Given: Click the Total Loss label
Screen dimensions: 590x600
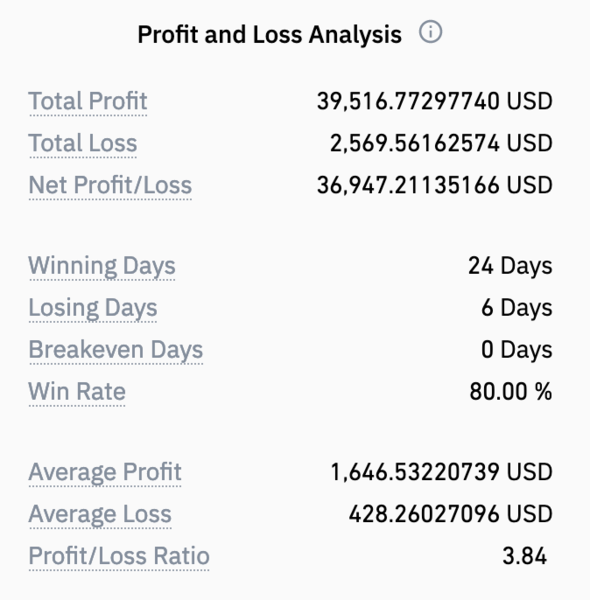Looking at the screenshot, I should coord(83,143).
